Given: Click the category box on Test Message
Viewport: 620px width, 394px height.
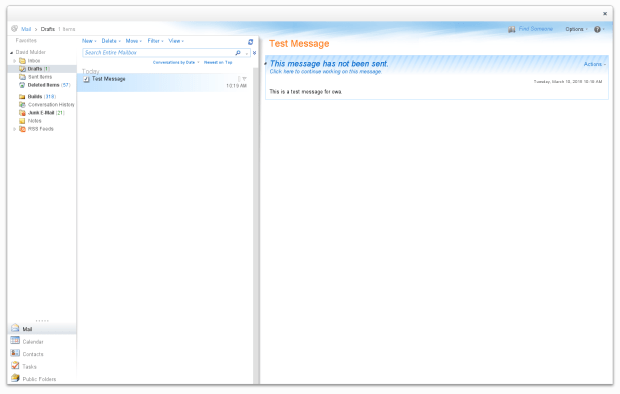Looking at the screenshot, I should [239, 79].
